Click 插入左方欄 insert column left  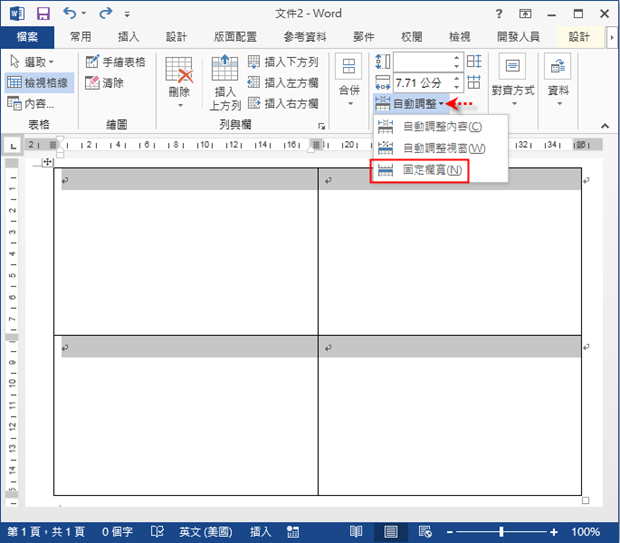click(283, 83)
